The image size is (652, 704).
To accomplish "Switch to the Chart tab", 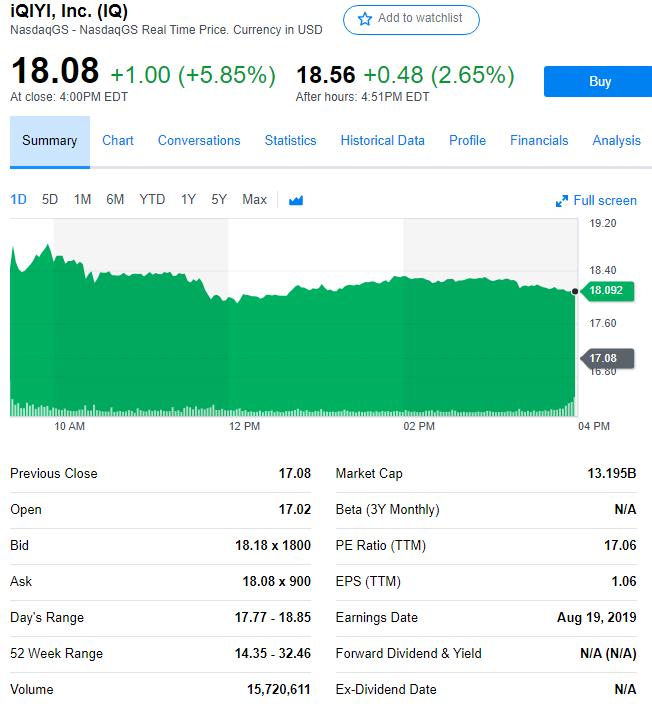I will click(x=118, y=141).
